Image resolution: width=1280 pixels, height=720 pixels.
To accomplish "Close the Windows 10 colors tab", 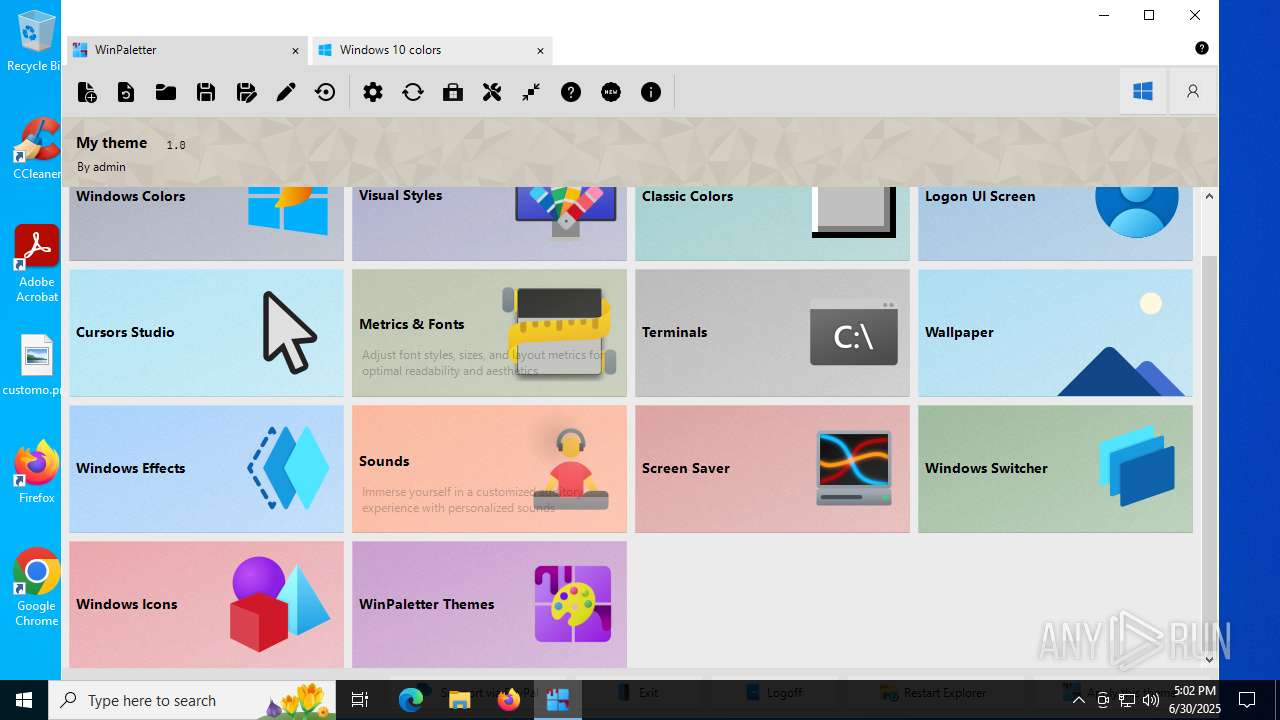I will (540, 50).
